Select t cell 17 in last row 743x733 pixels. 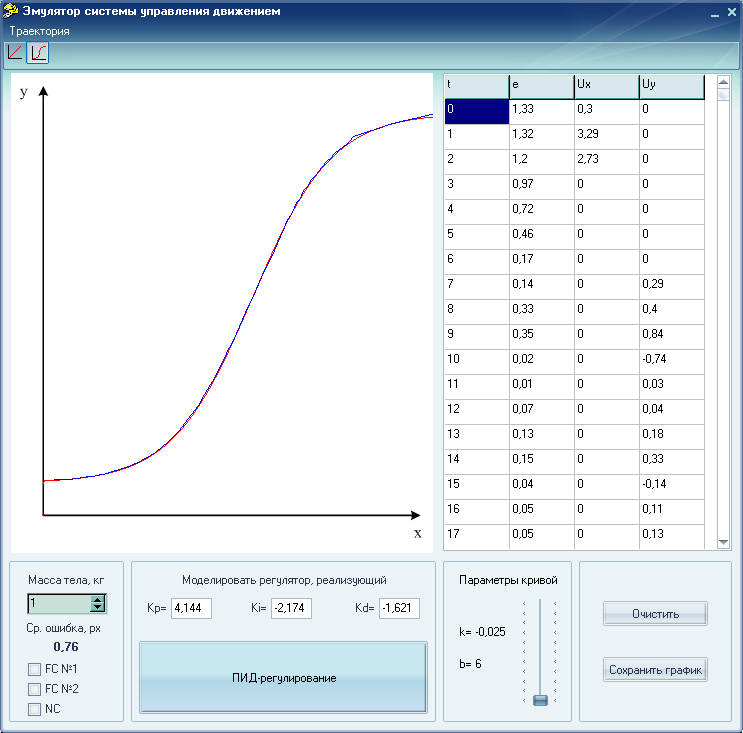(477, 536)
